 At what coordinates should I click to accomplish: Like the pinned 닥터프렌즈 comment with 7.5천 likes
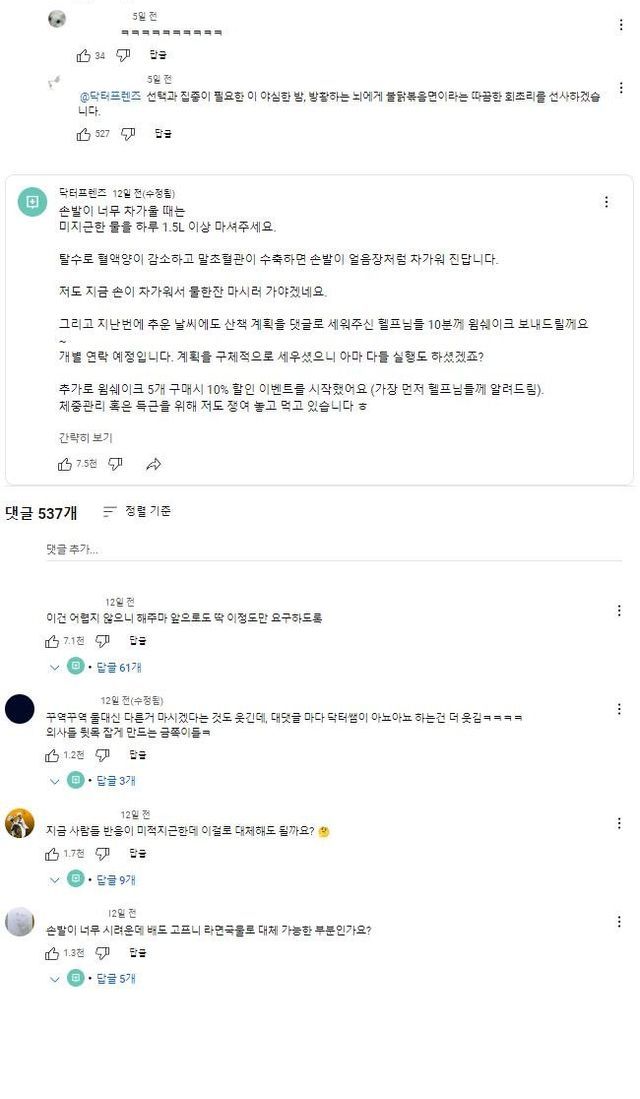tap(65, 464)
